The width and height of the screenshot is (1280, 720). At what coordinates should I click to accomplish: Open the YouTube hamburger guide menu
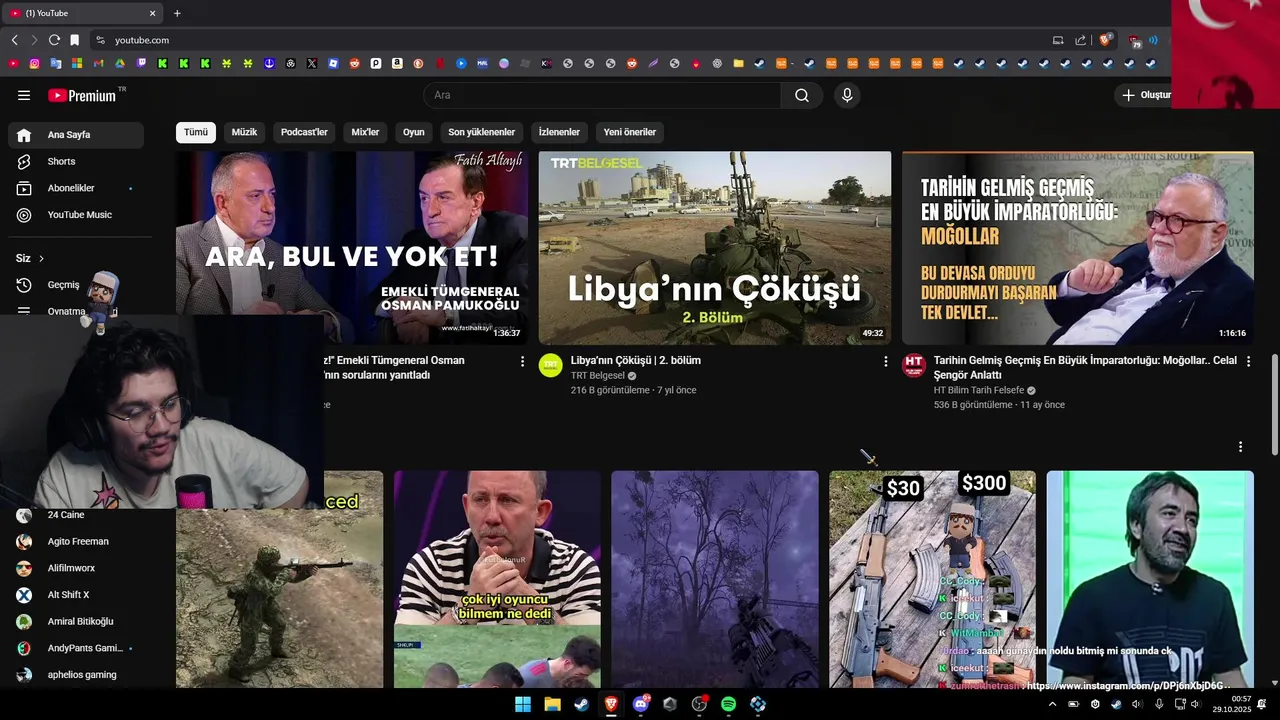coord(24,95)
